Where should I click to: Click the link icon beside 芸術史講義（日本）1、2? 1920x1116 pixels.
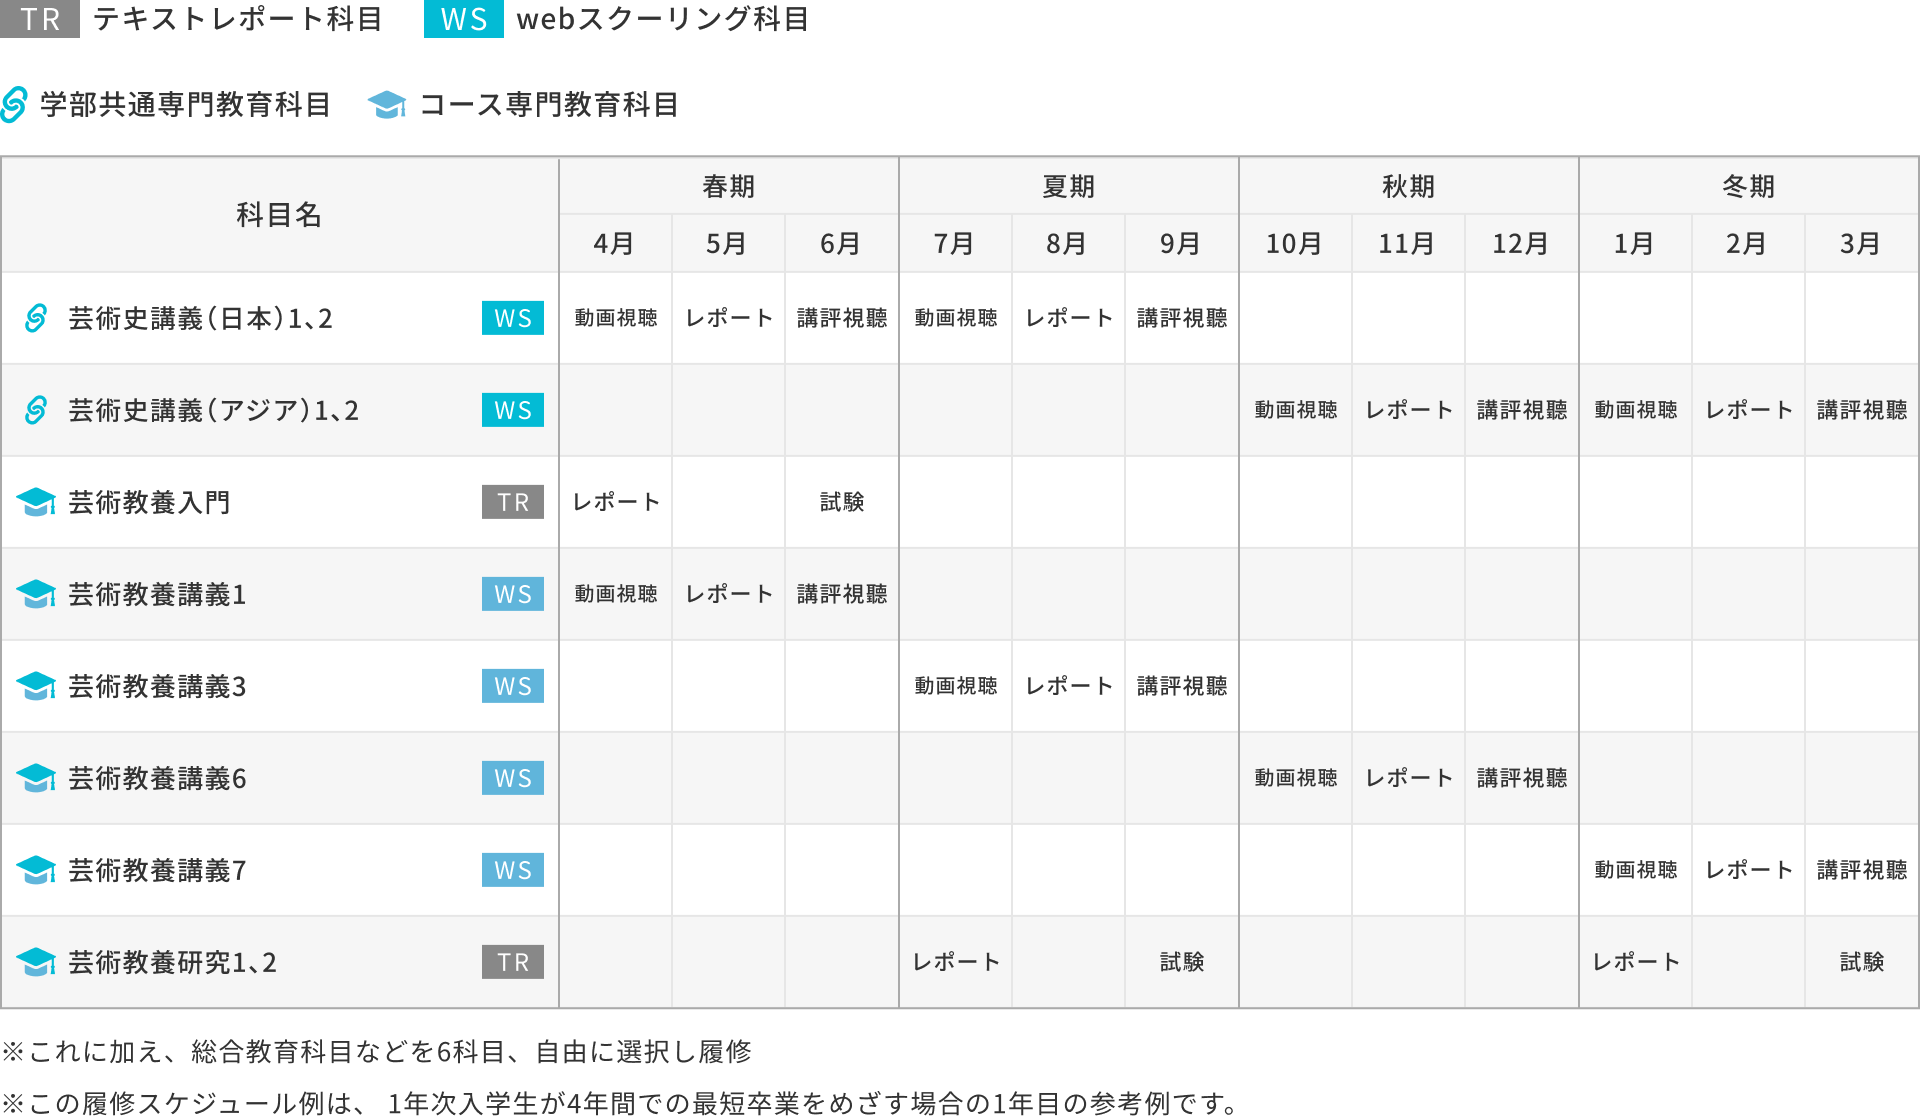tap(34, 318)
